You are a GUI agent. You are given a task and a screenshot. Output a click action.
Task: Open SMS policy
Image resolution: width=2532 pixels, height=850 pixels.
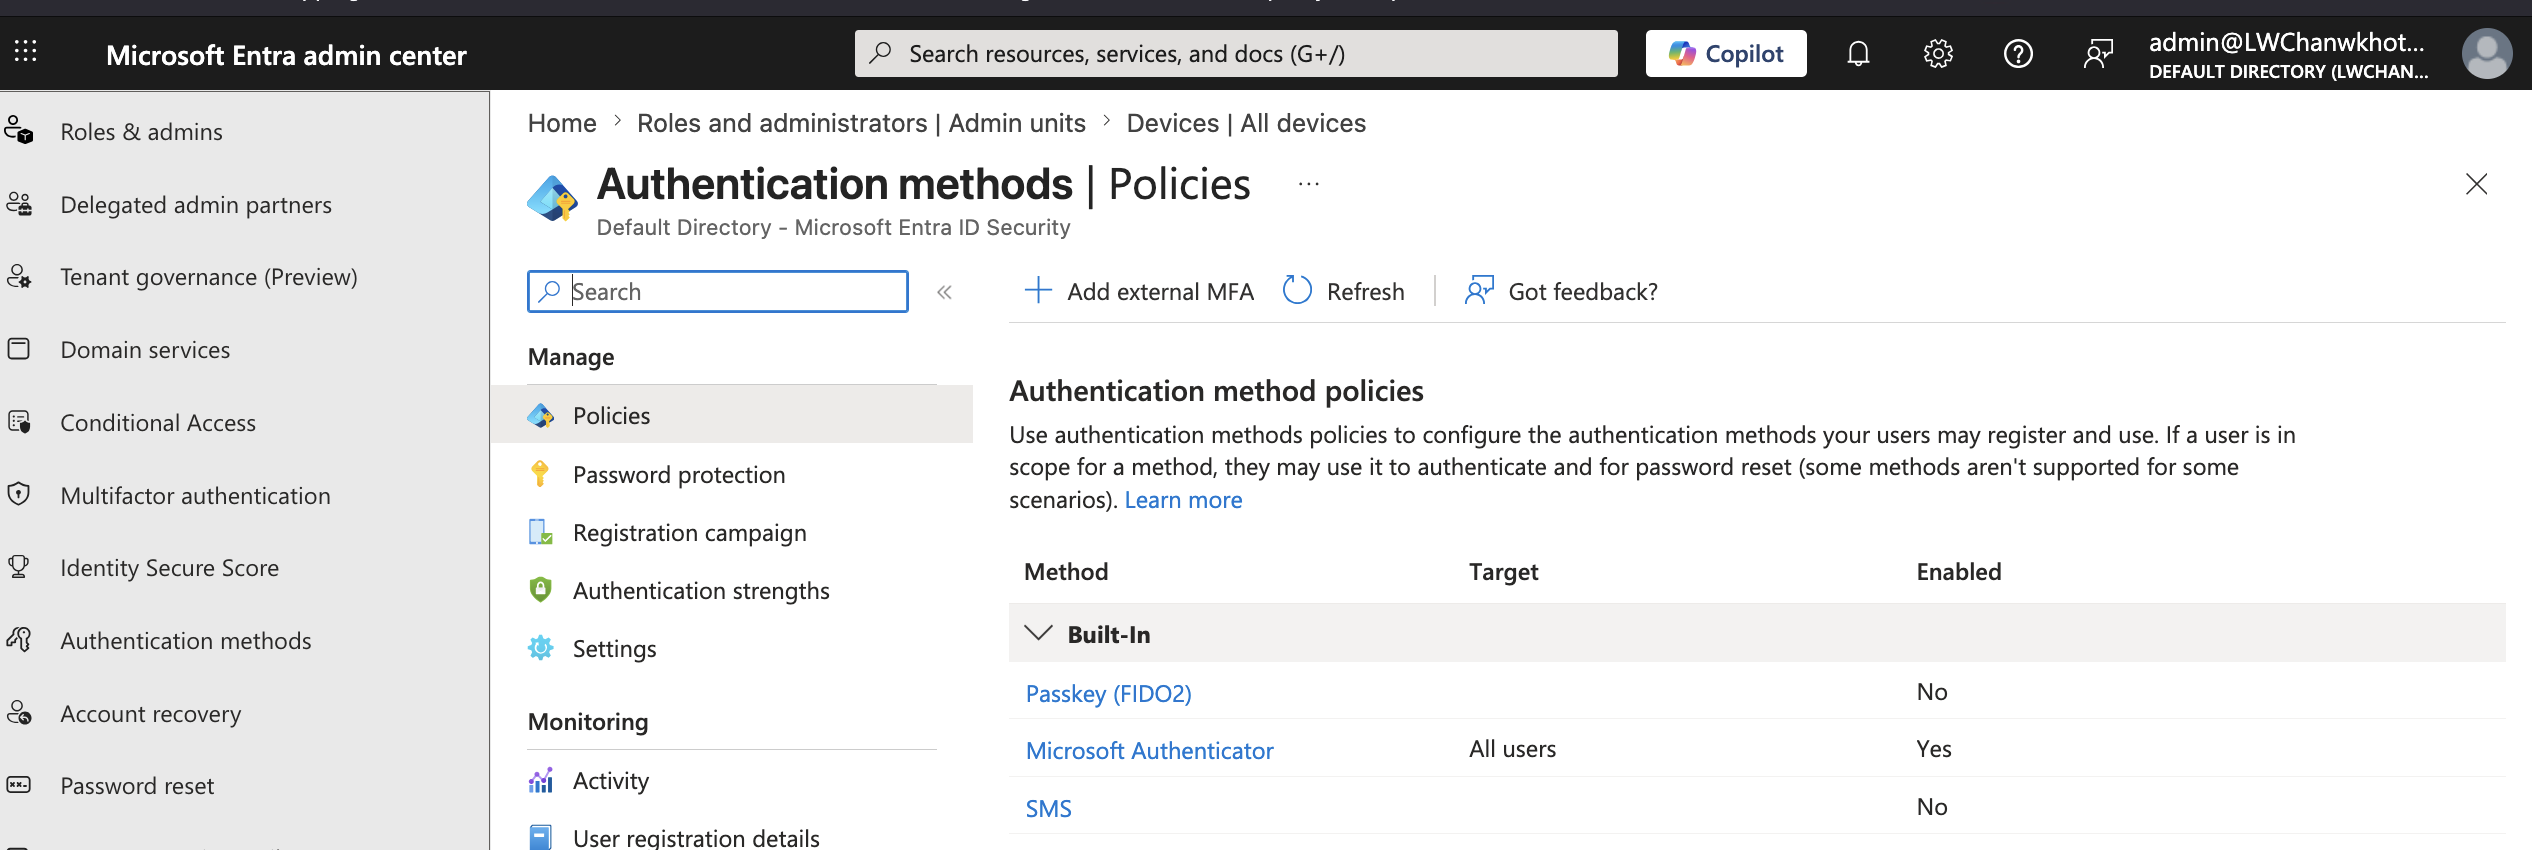(x=1048, y=808)
